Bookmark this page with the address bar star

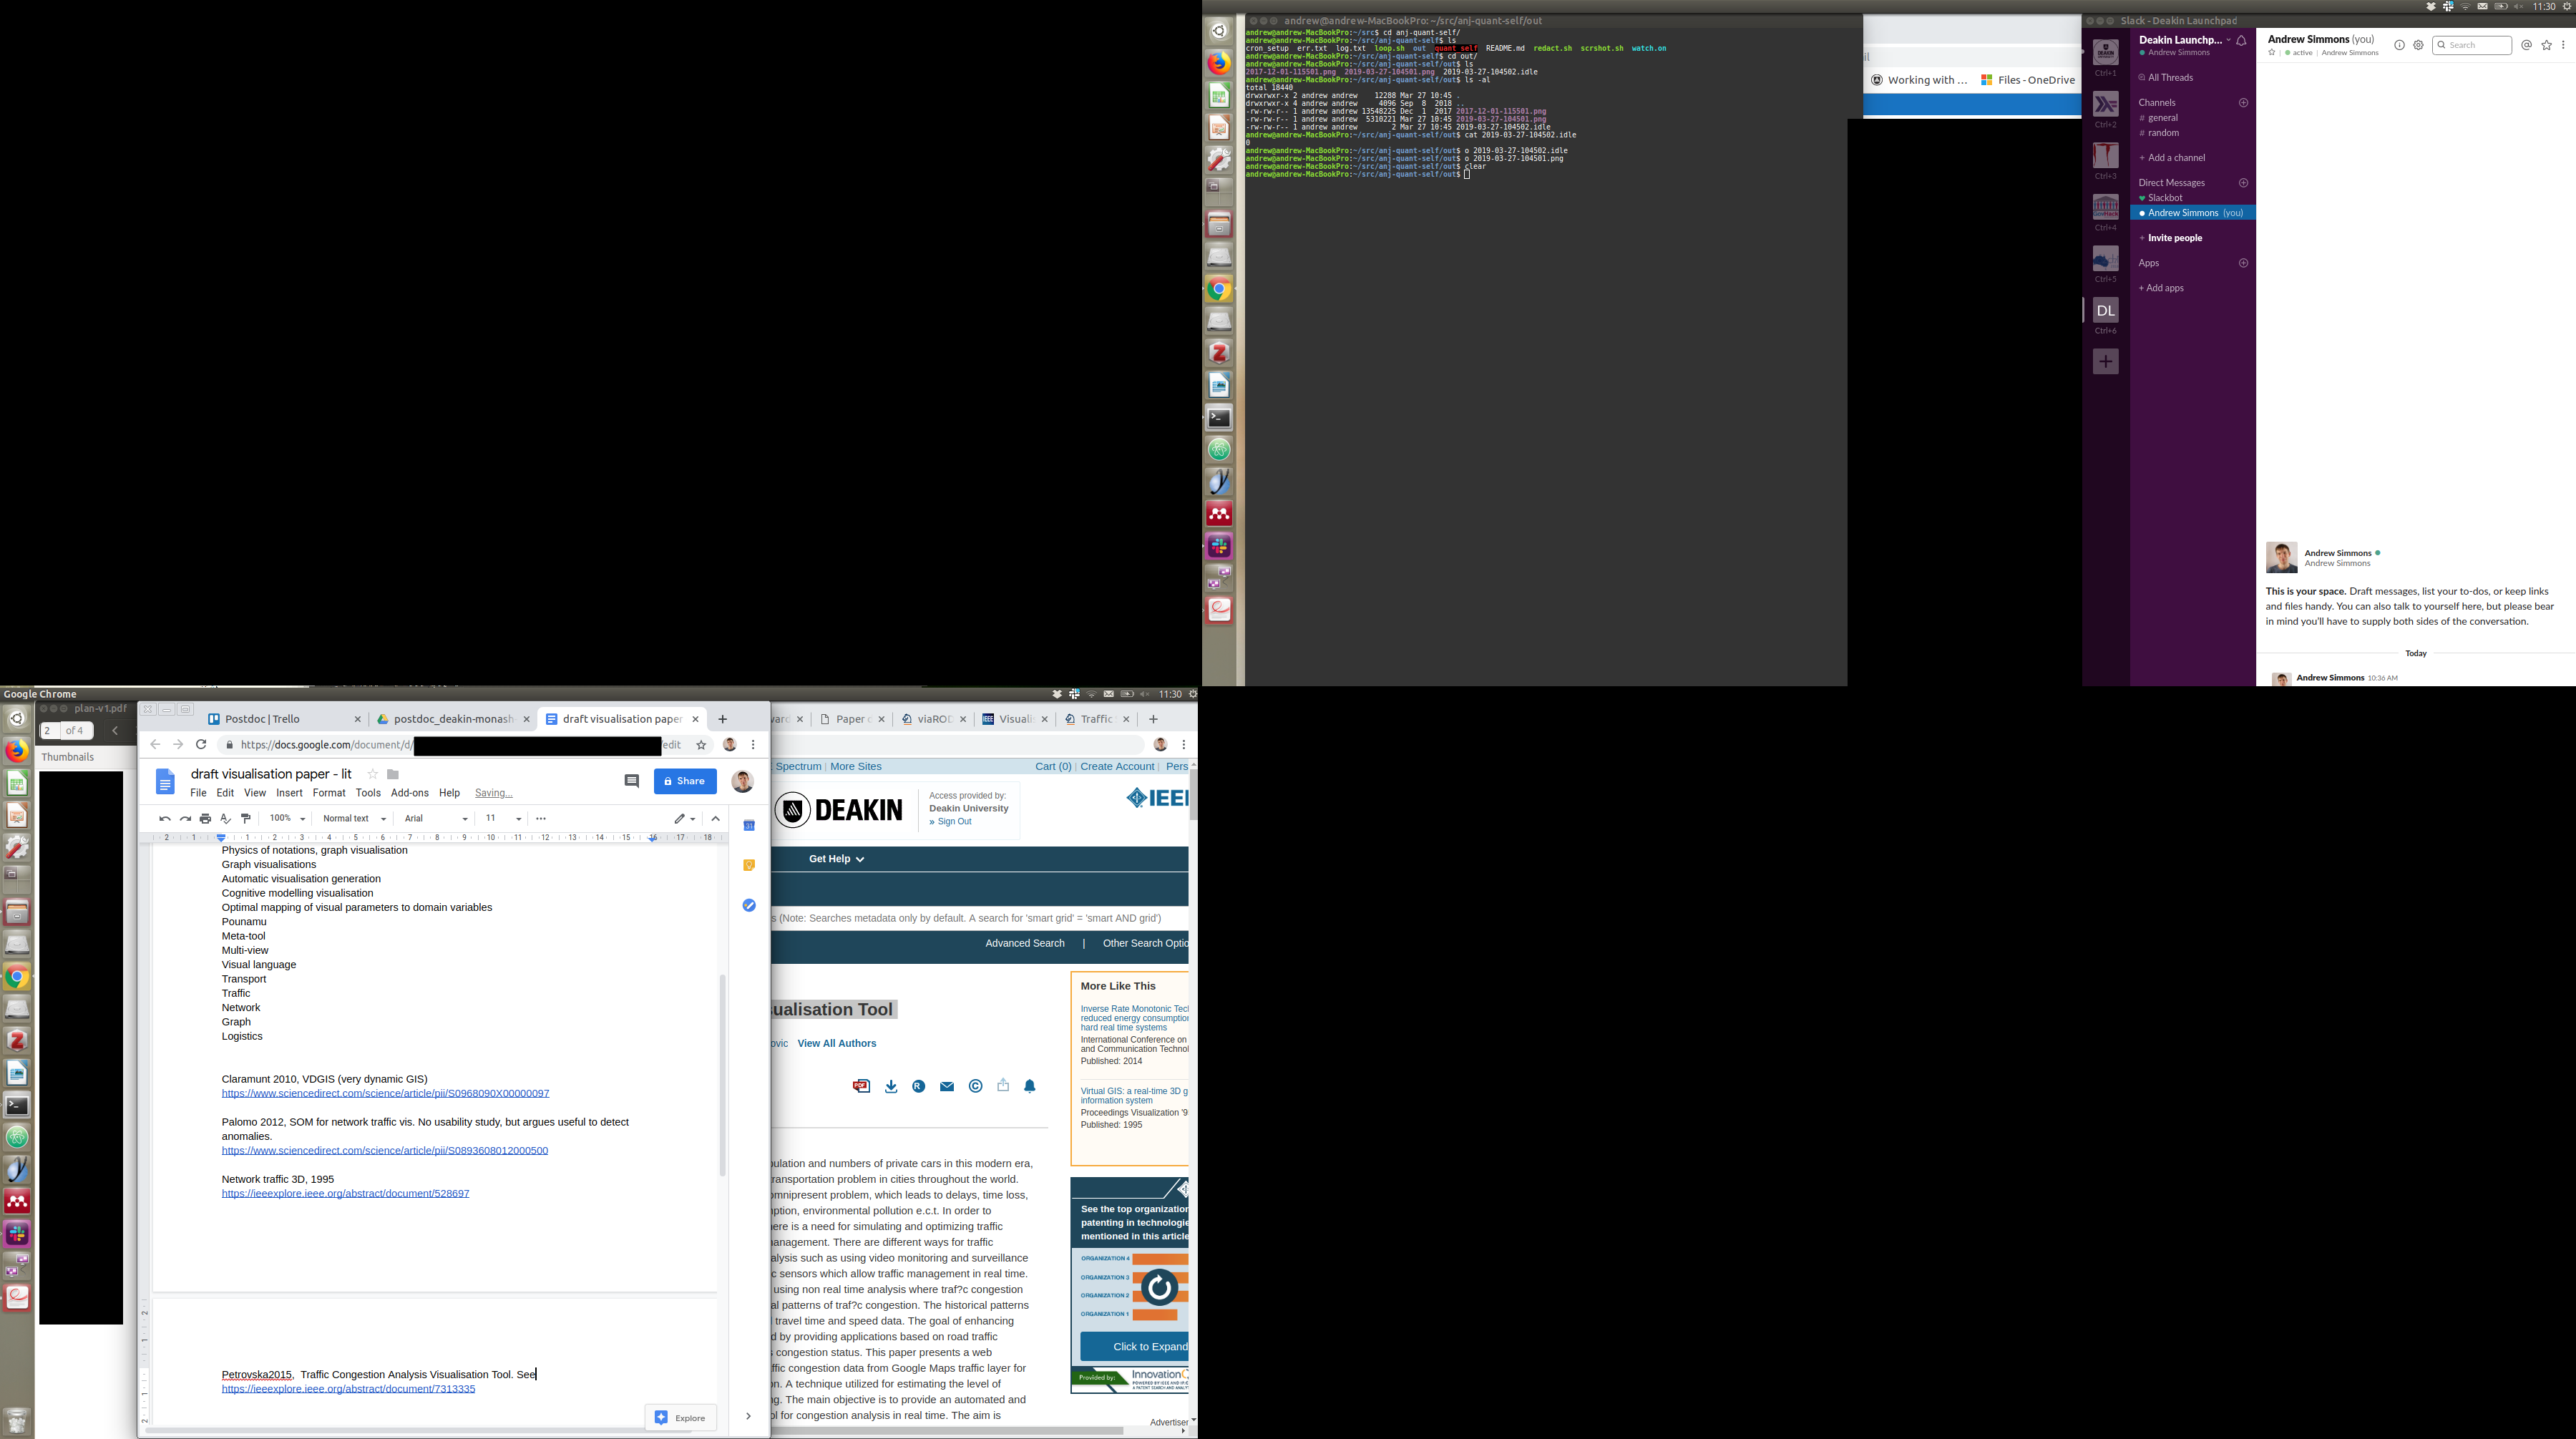701,744
